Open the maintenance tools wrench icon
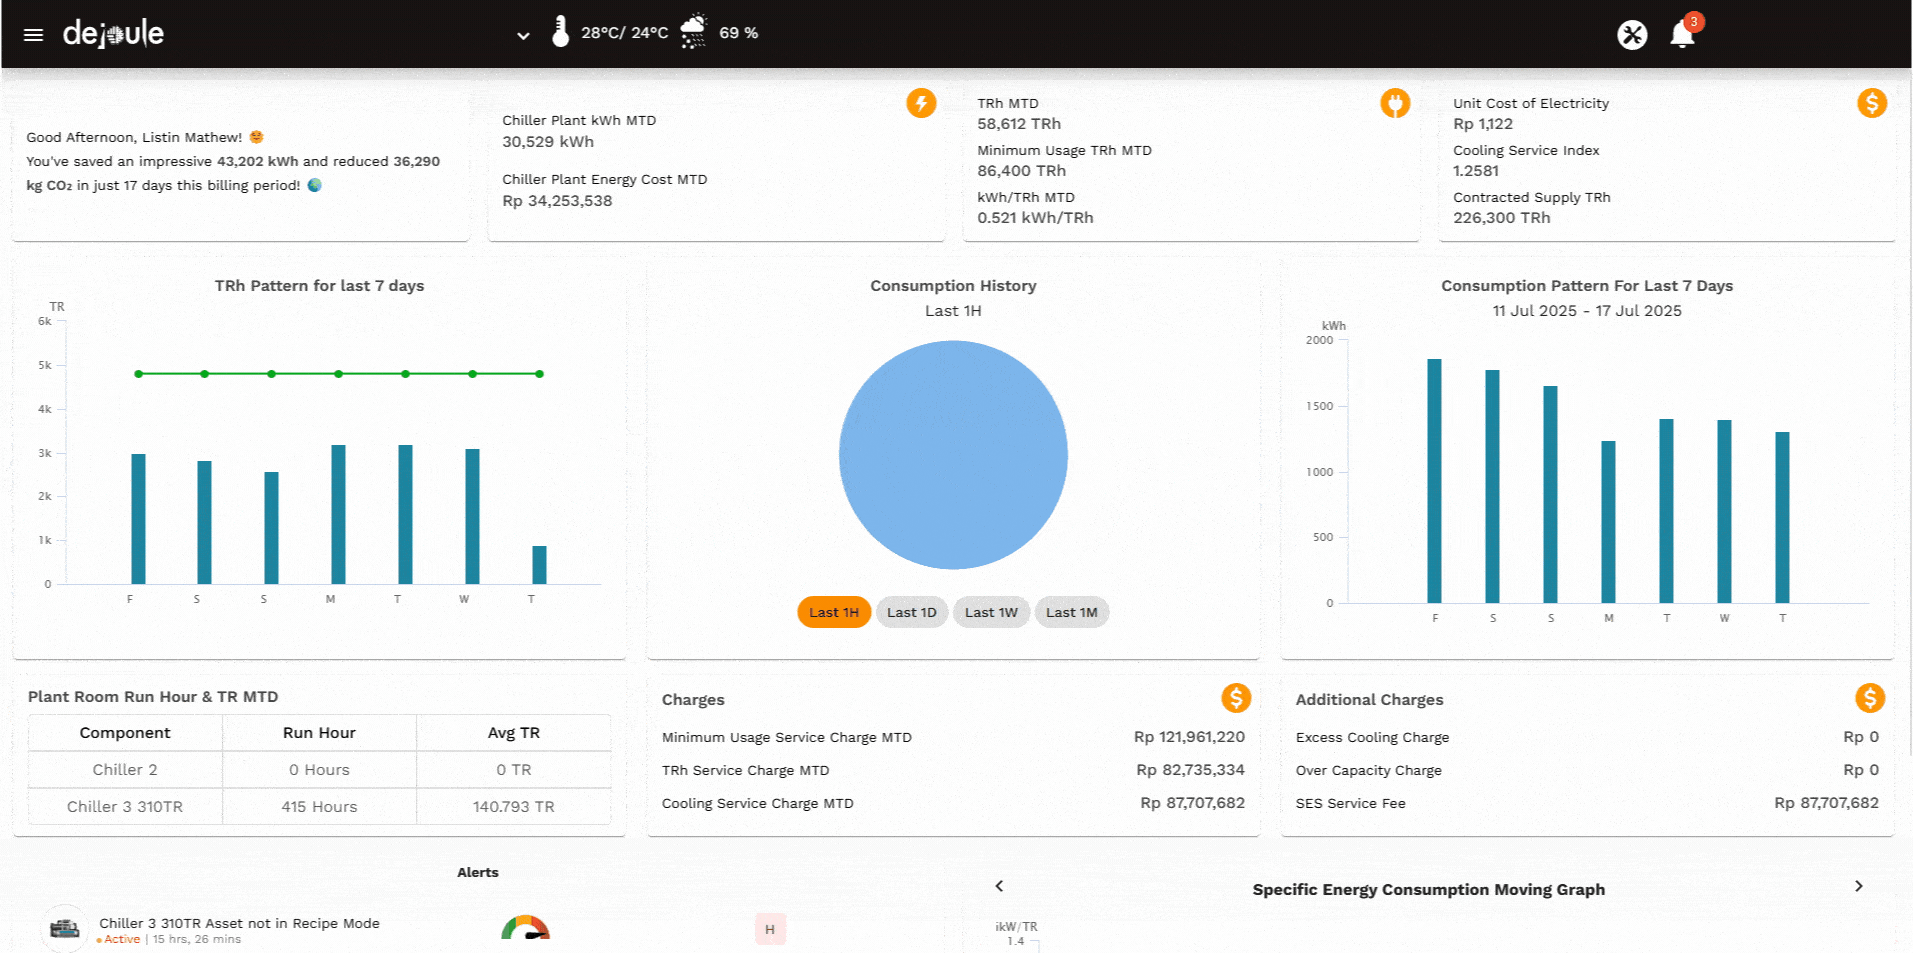Screen dimensions: 1913x953 [x=1632, y=35]
